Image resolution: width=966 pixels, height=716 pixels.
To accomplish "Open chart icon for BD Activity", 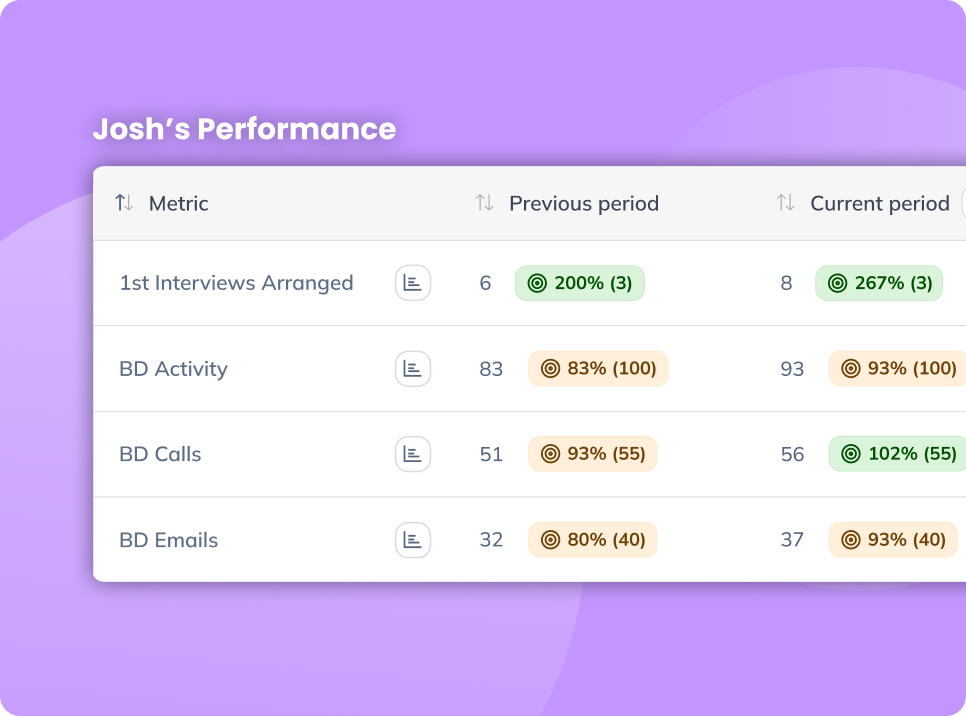I will click(x=412, y=368).
